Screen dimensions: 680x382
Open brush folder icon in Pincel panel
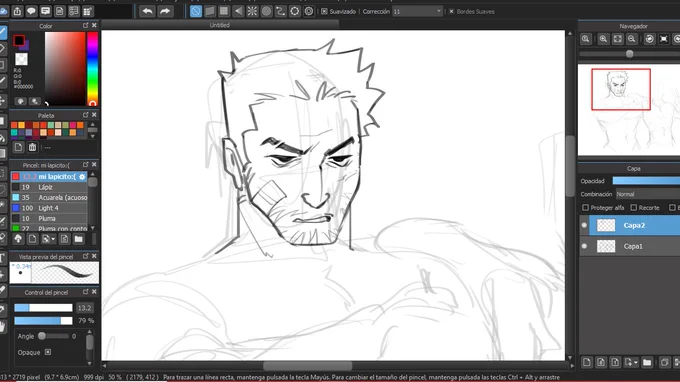click(78, 239)
